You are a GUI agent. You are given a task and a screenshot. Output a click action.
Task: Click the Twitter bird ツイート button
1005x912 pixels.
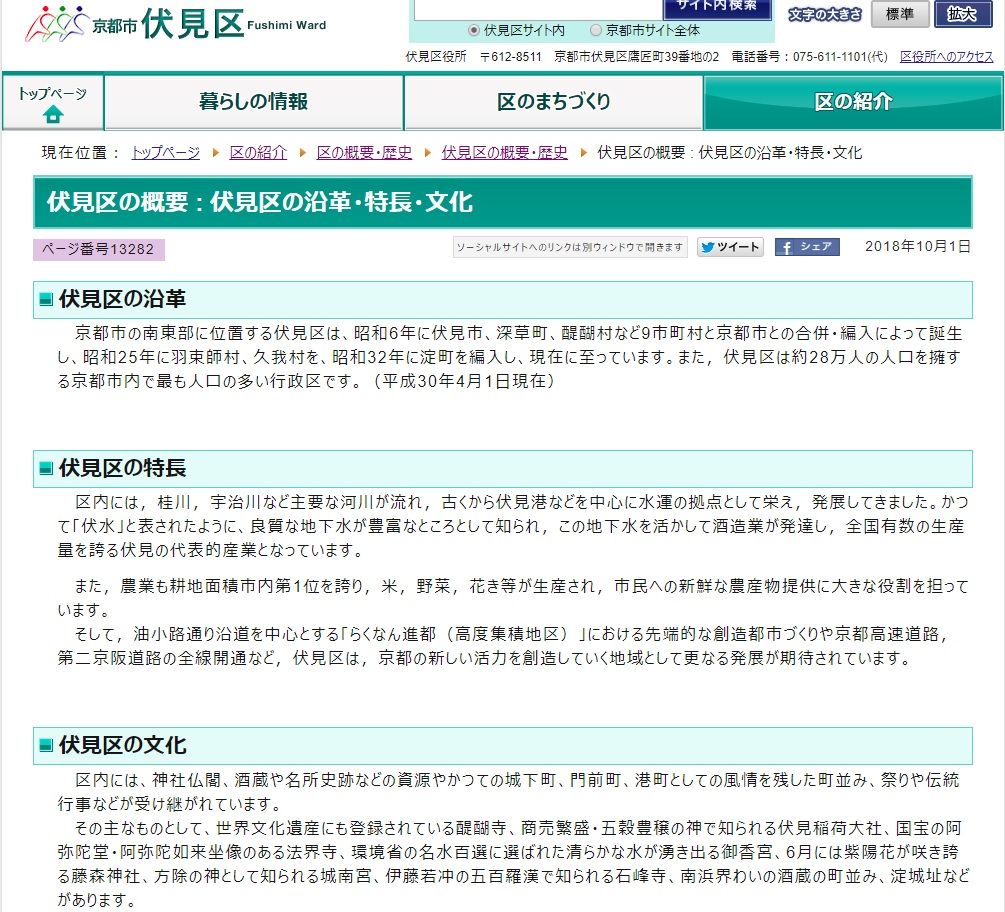[x=730, y=247]
